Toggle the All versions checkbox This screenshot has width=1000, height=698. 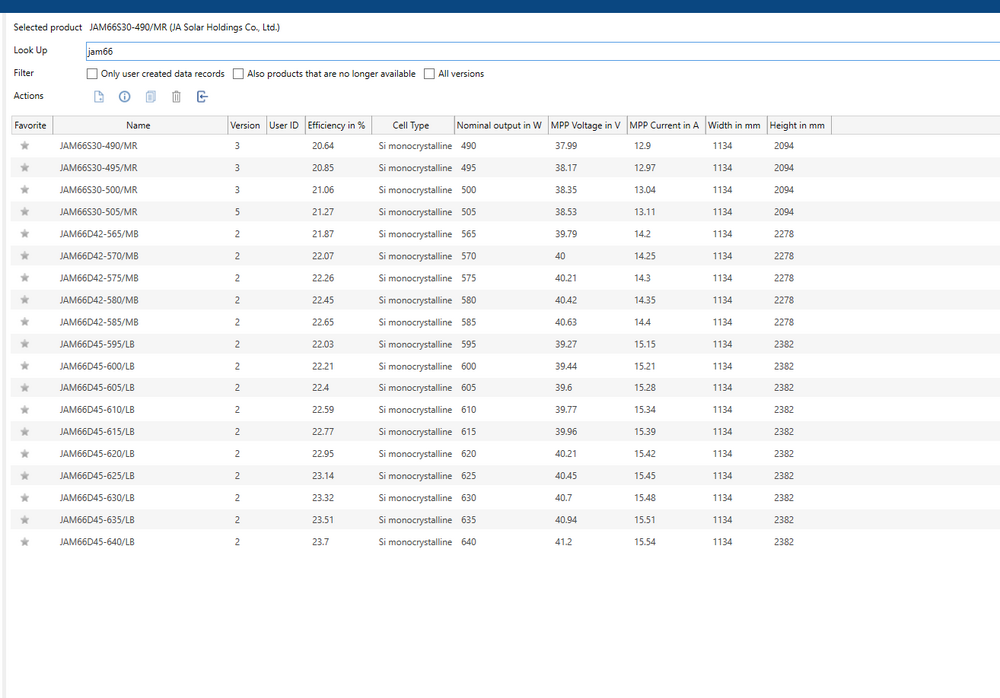coord(429,74)
